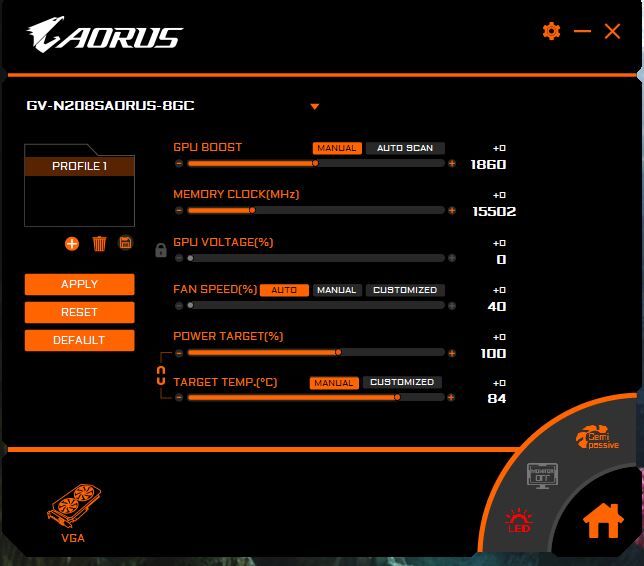Increase GPU Voltage with plus icon
The image size is (644, 566).
[x=452, y=258]
